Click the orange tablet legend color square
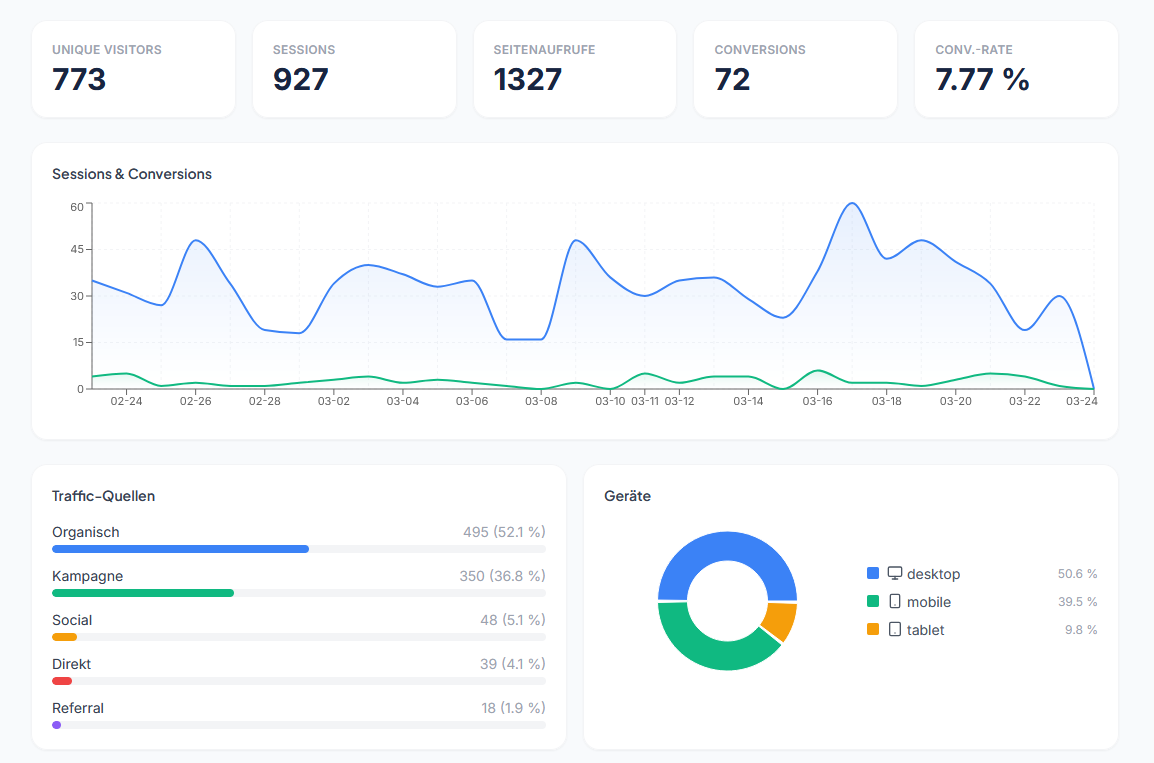 (x=873, y=630)
